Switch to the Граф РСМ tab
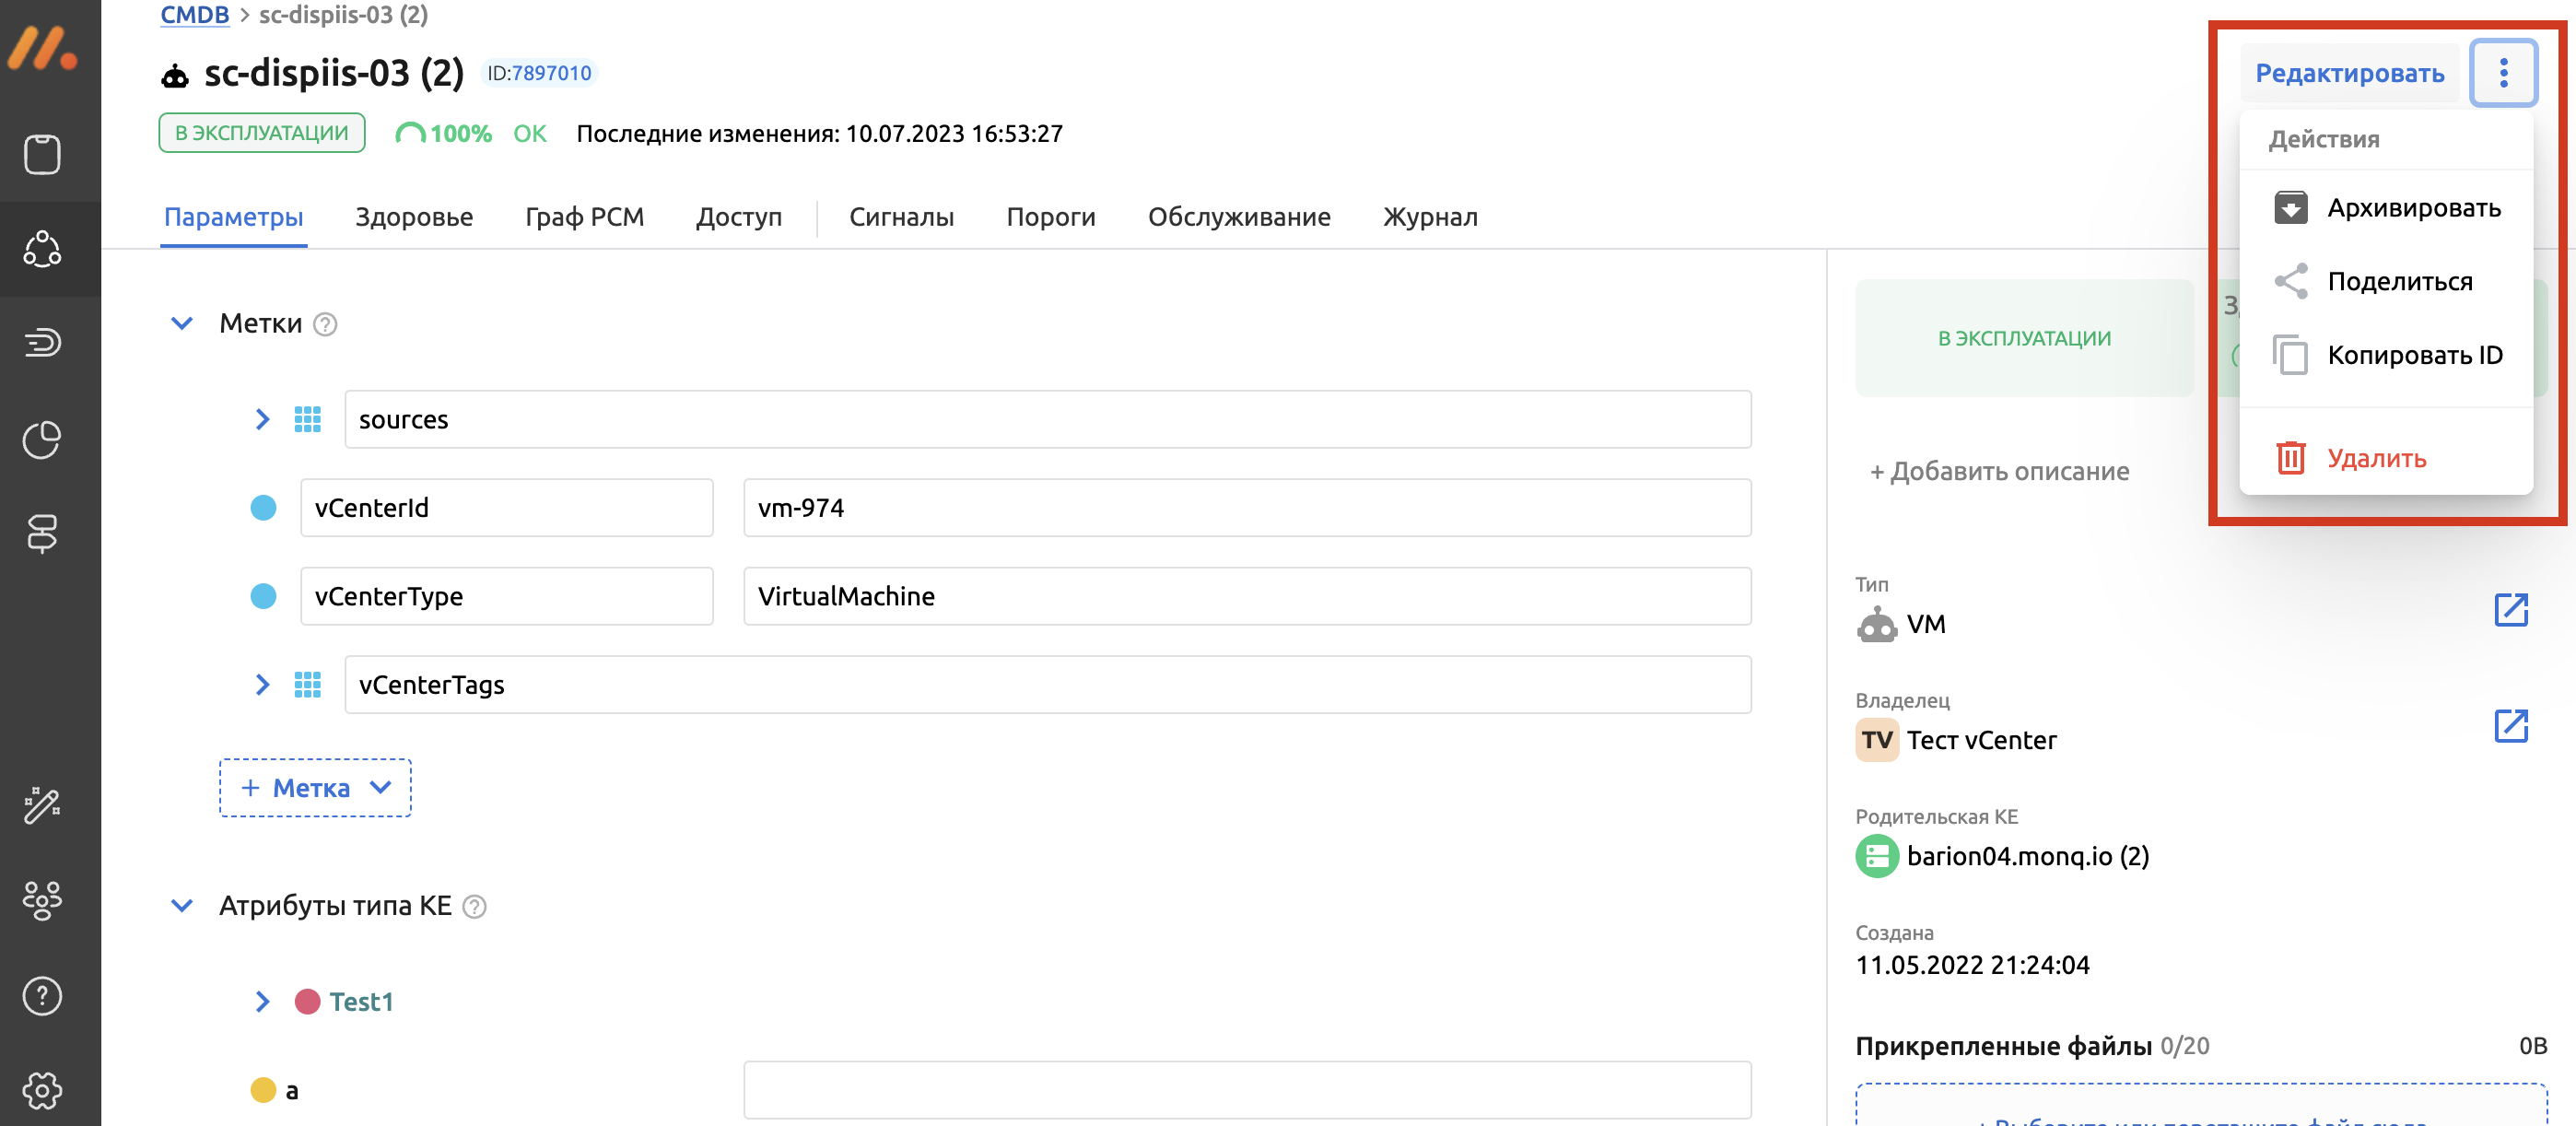 click(x=584, y=217)
